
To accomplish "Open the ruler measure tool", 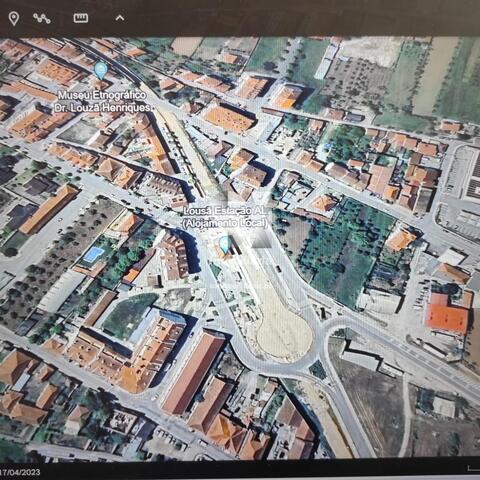I will pyautogui.click(x=81, y=18).
